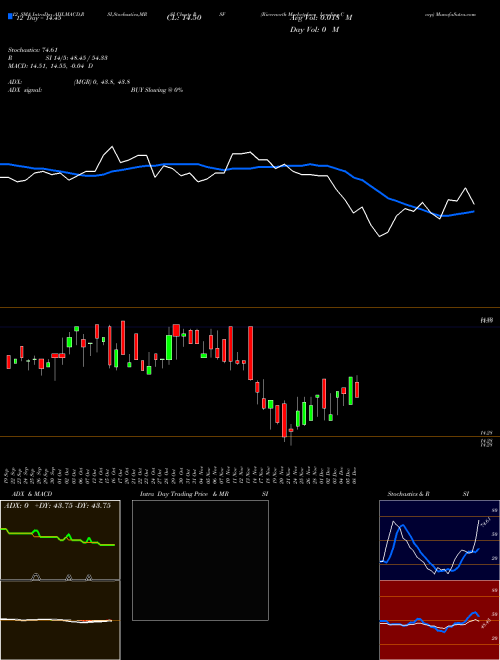Select the 'ADX: 0 +DY: 43.75 -DY: 43.75' header

(57, 506)
